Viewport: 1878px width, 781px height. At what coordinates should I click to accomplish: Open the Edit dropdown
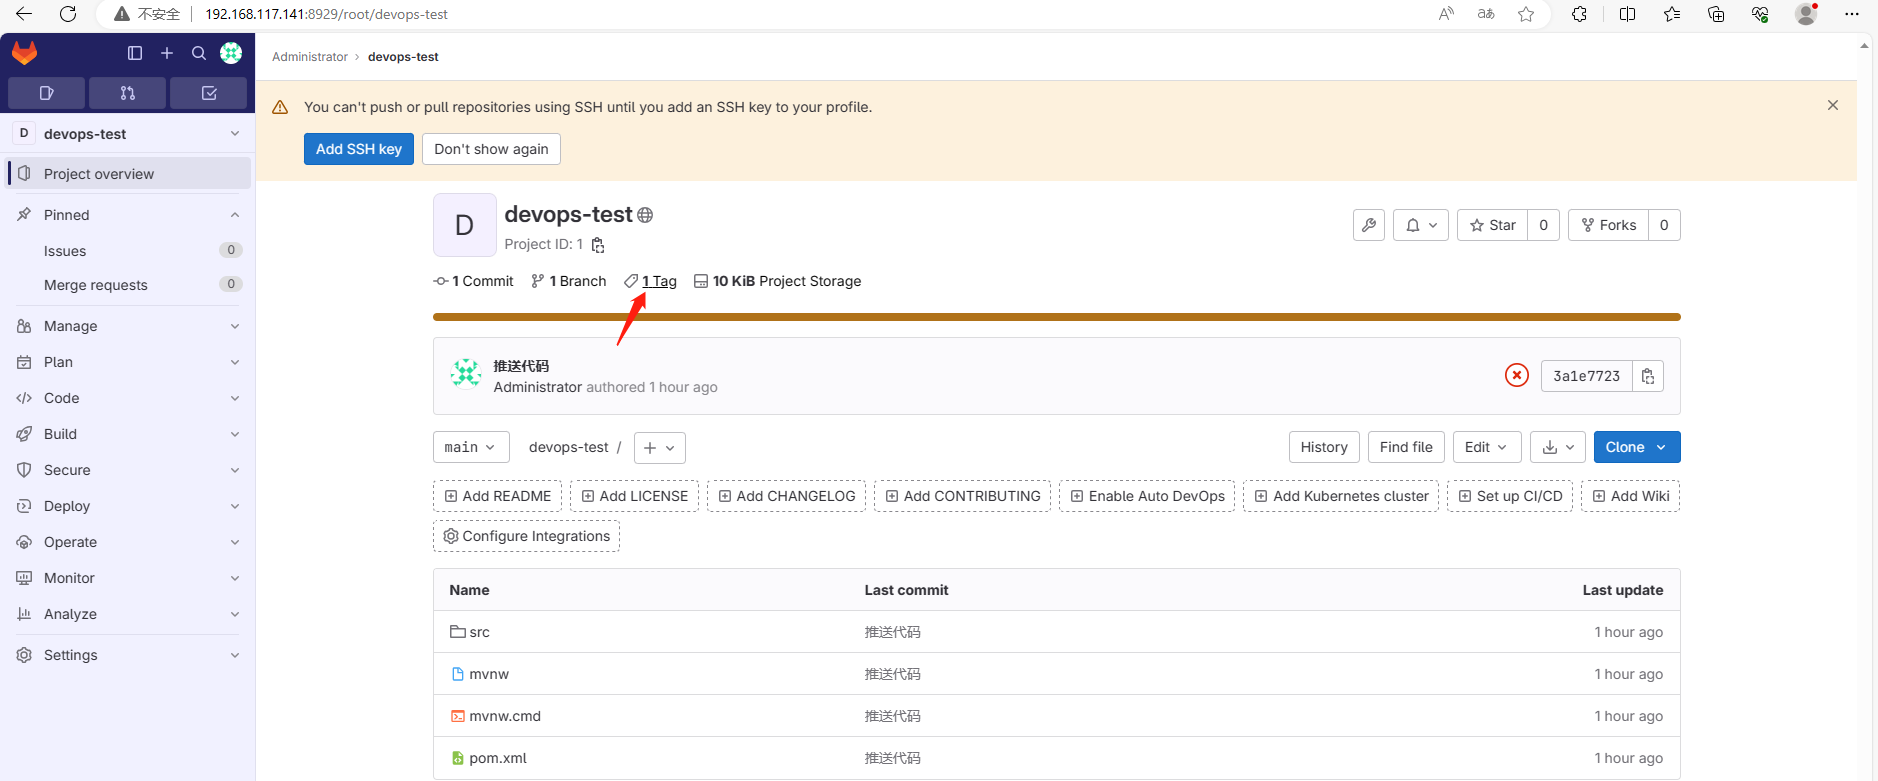click(1487, 447)
